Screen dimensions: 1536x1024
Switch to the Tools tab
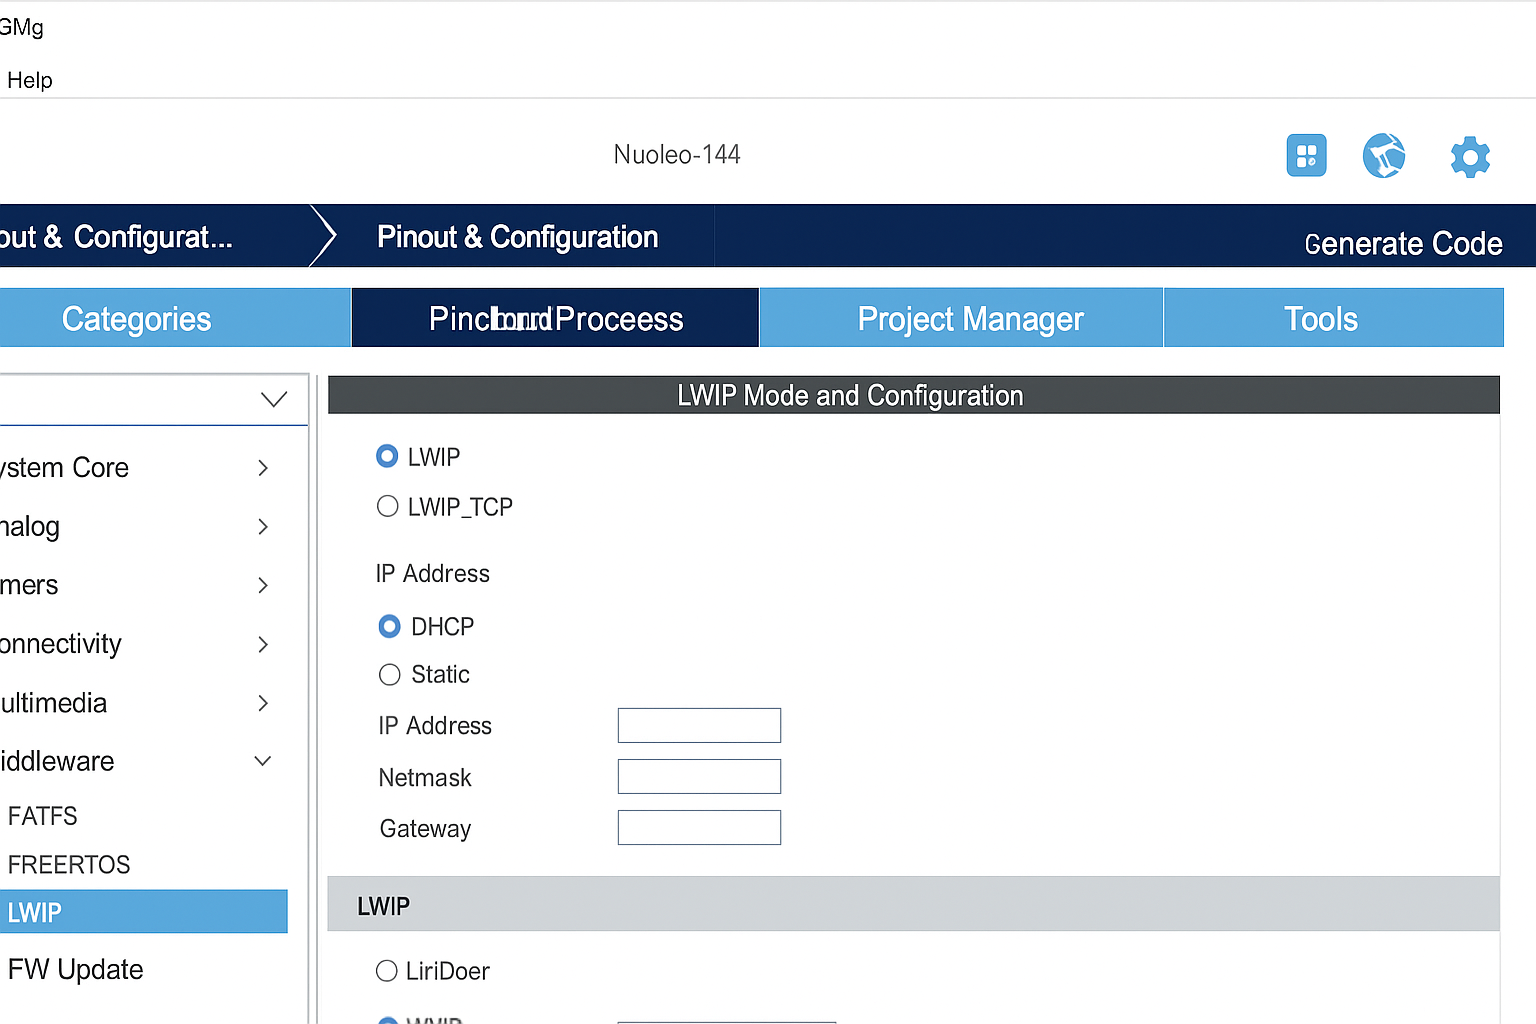pos(1334,318)
